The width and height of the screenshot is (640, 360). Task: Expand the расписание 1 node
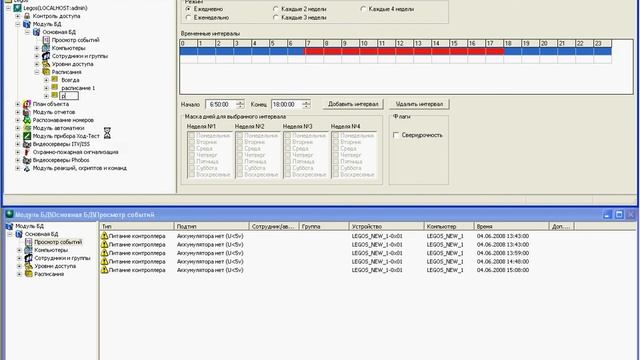pos(46,88)
